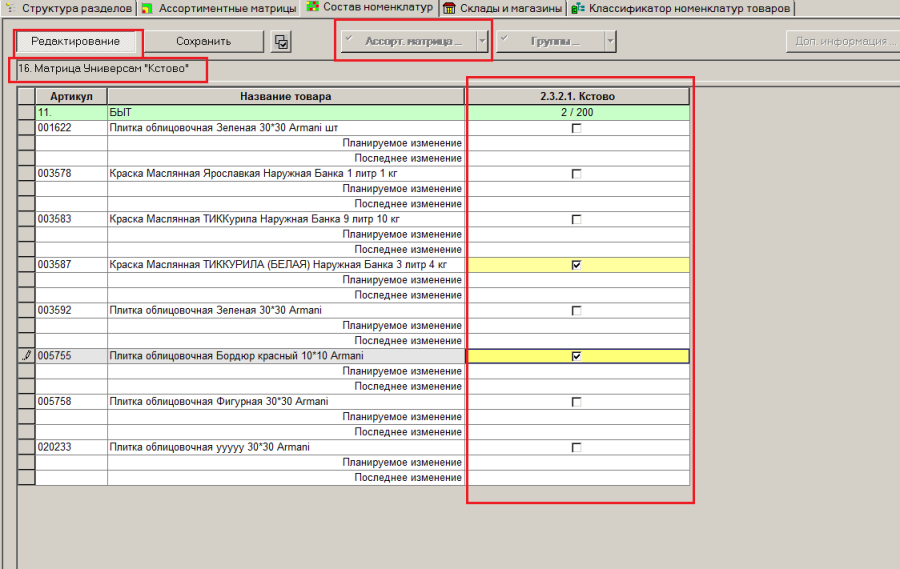The width and height of the screenshot is (900, 569).
Task: Select article cell 020233
Action: (x=71, y=447)
